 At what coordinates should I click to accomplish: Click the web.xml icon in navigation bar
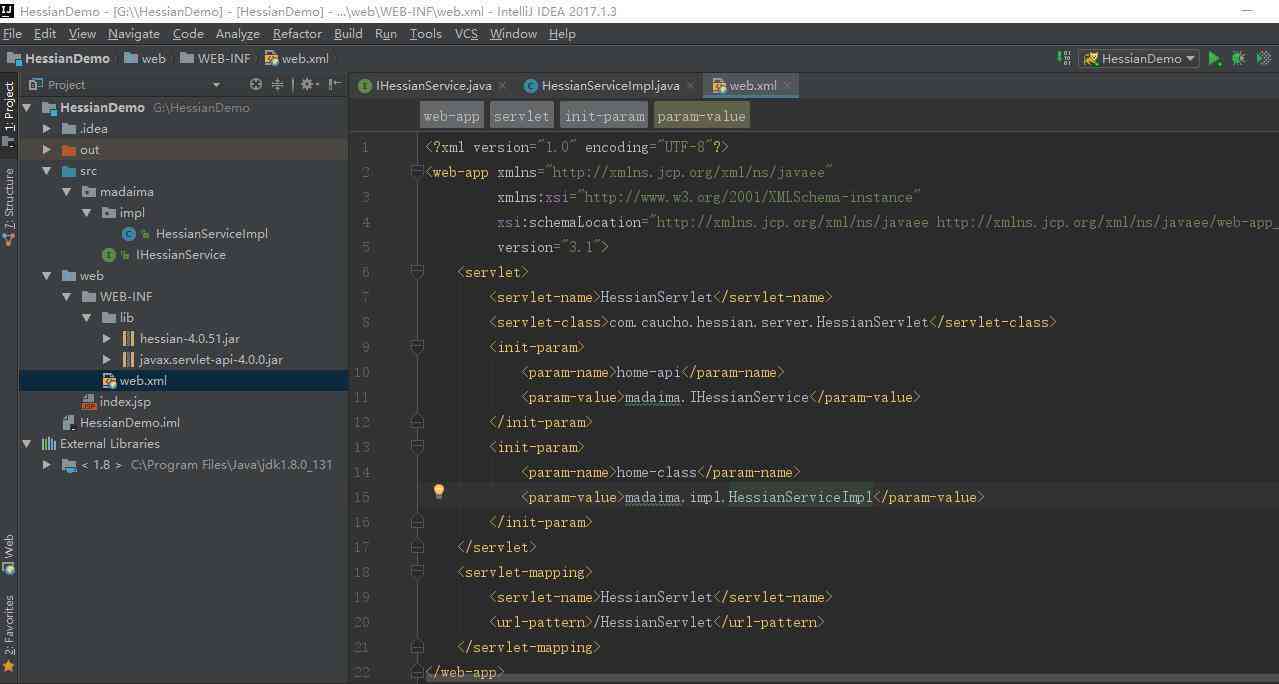tap(271, 58)
